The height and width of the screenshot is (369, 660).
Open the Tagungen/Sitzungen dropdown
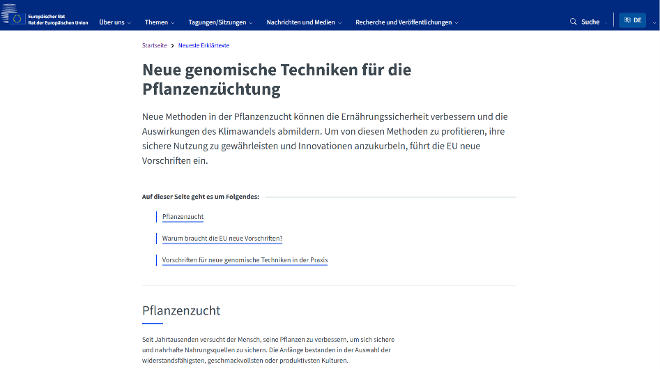coord(220,22)
